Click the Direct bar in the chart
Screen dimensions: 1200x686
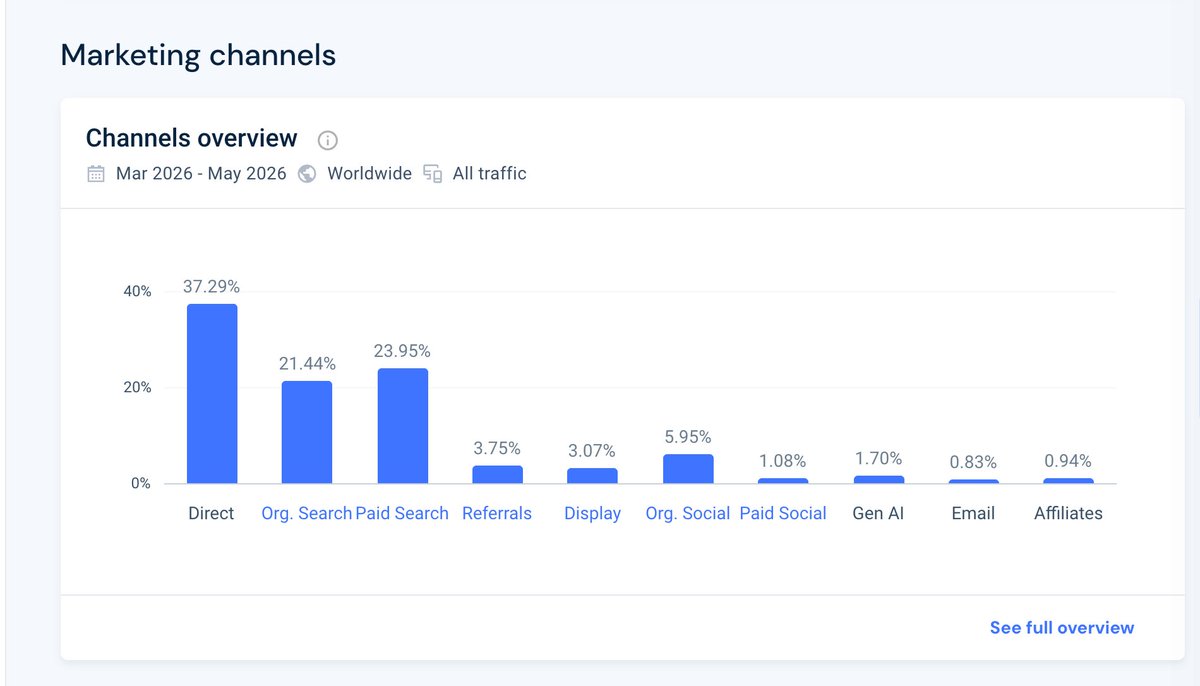point(212,394)
